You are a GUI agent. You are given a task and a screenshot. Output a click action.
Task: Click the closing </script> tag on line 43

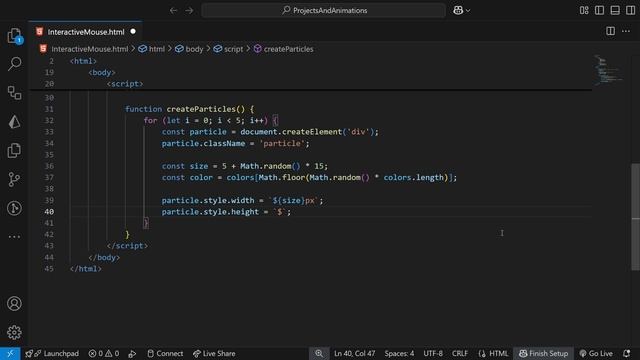127,246
